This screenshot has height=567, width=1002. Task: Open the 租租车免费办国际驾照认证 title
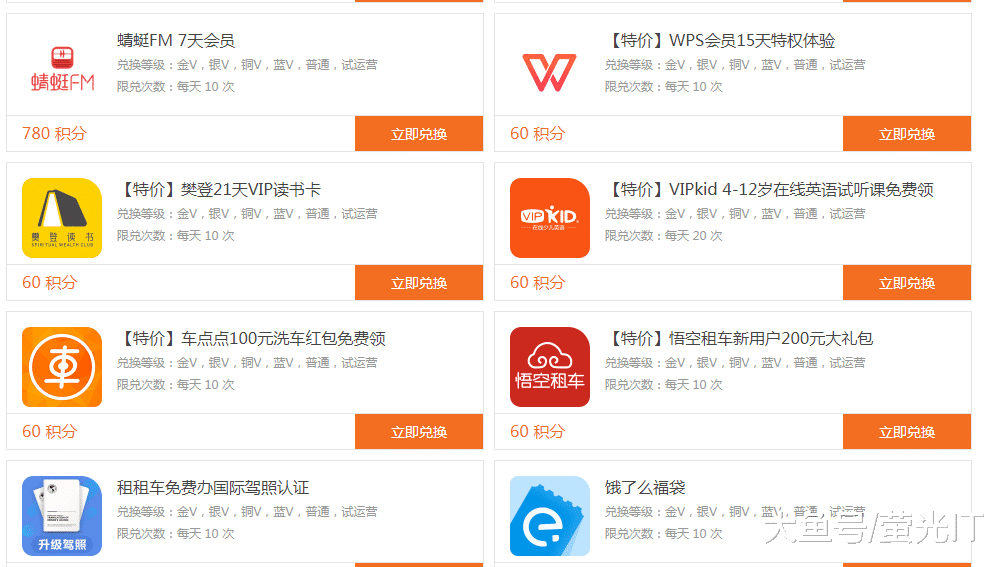(213, 488)
